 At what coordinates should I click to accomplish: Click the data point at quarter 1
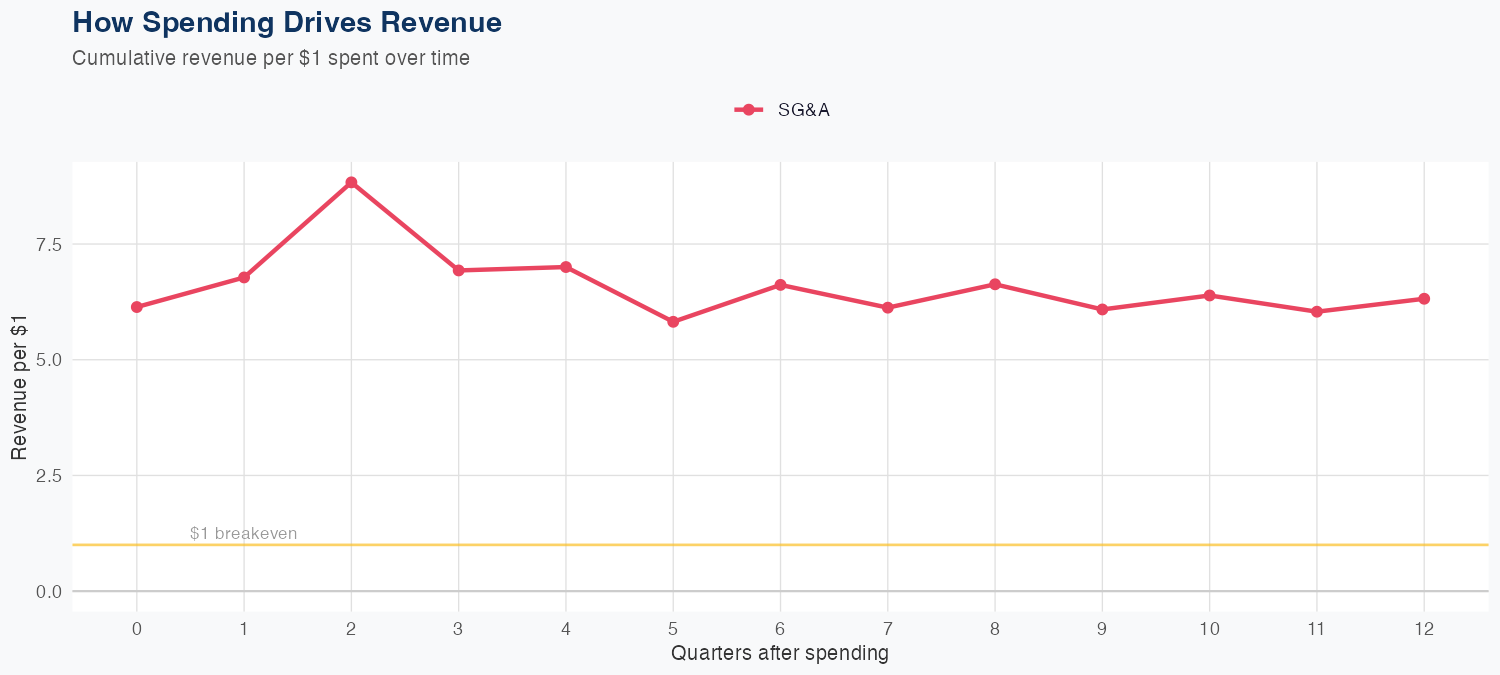(244, 277)
